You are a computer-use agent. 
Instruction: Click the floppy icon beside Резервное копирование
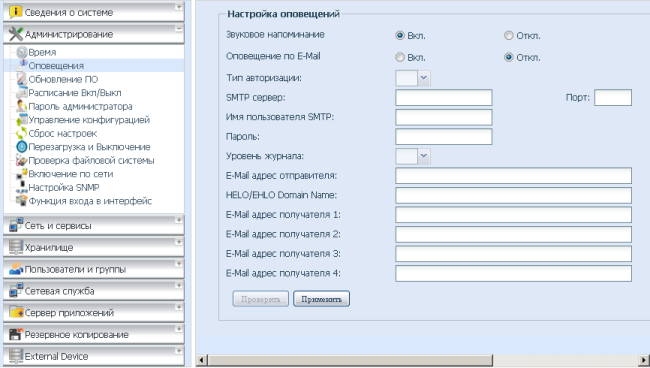tap(16, 334)
